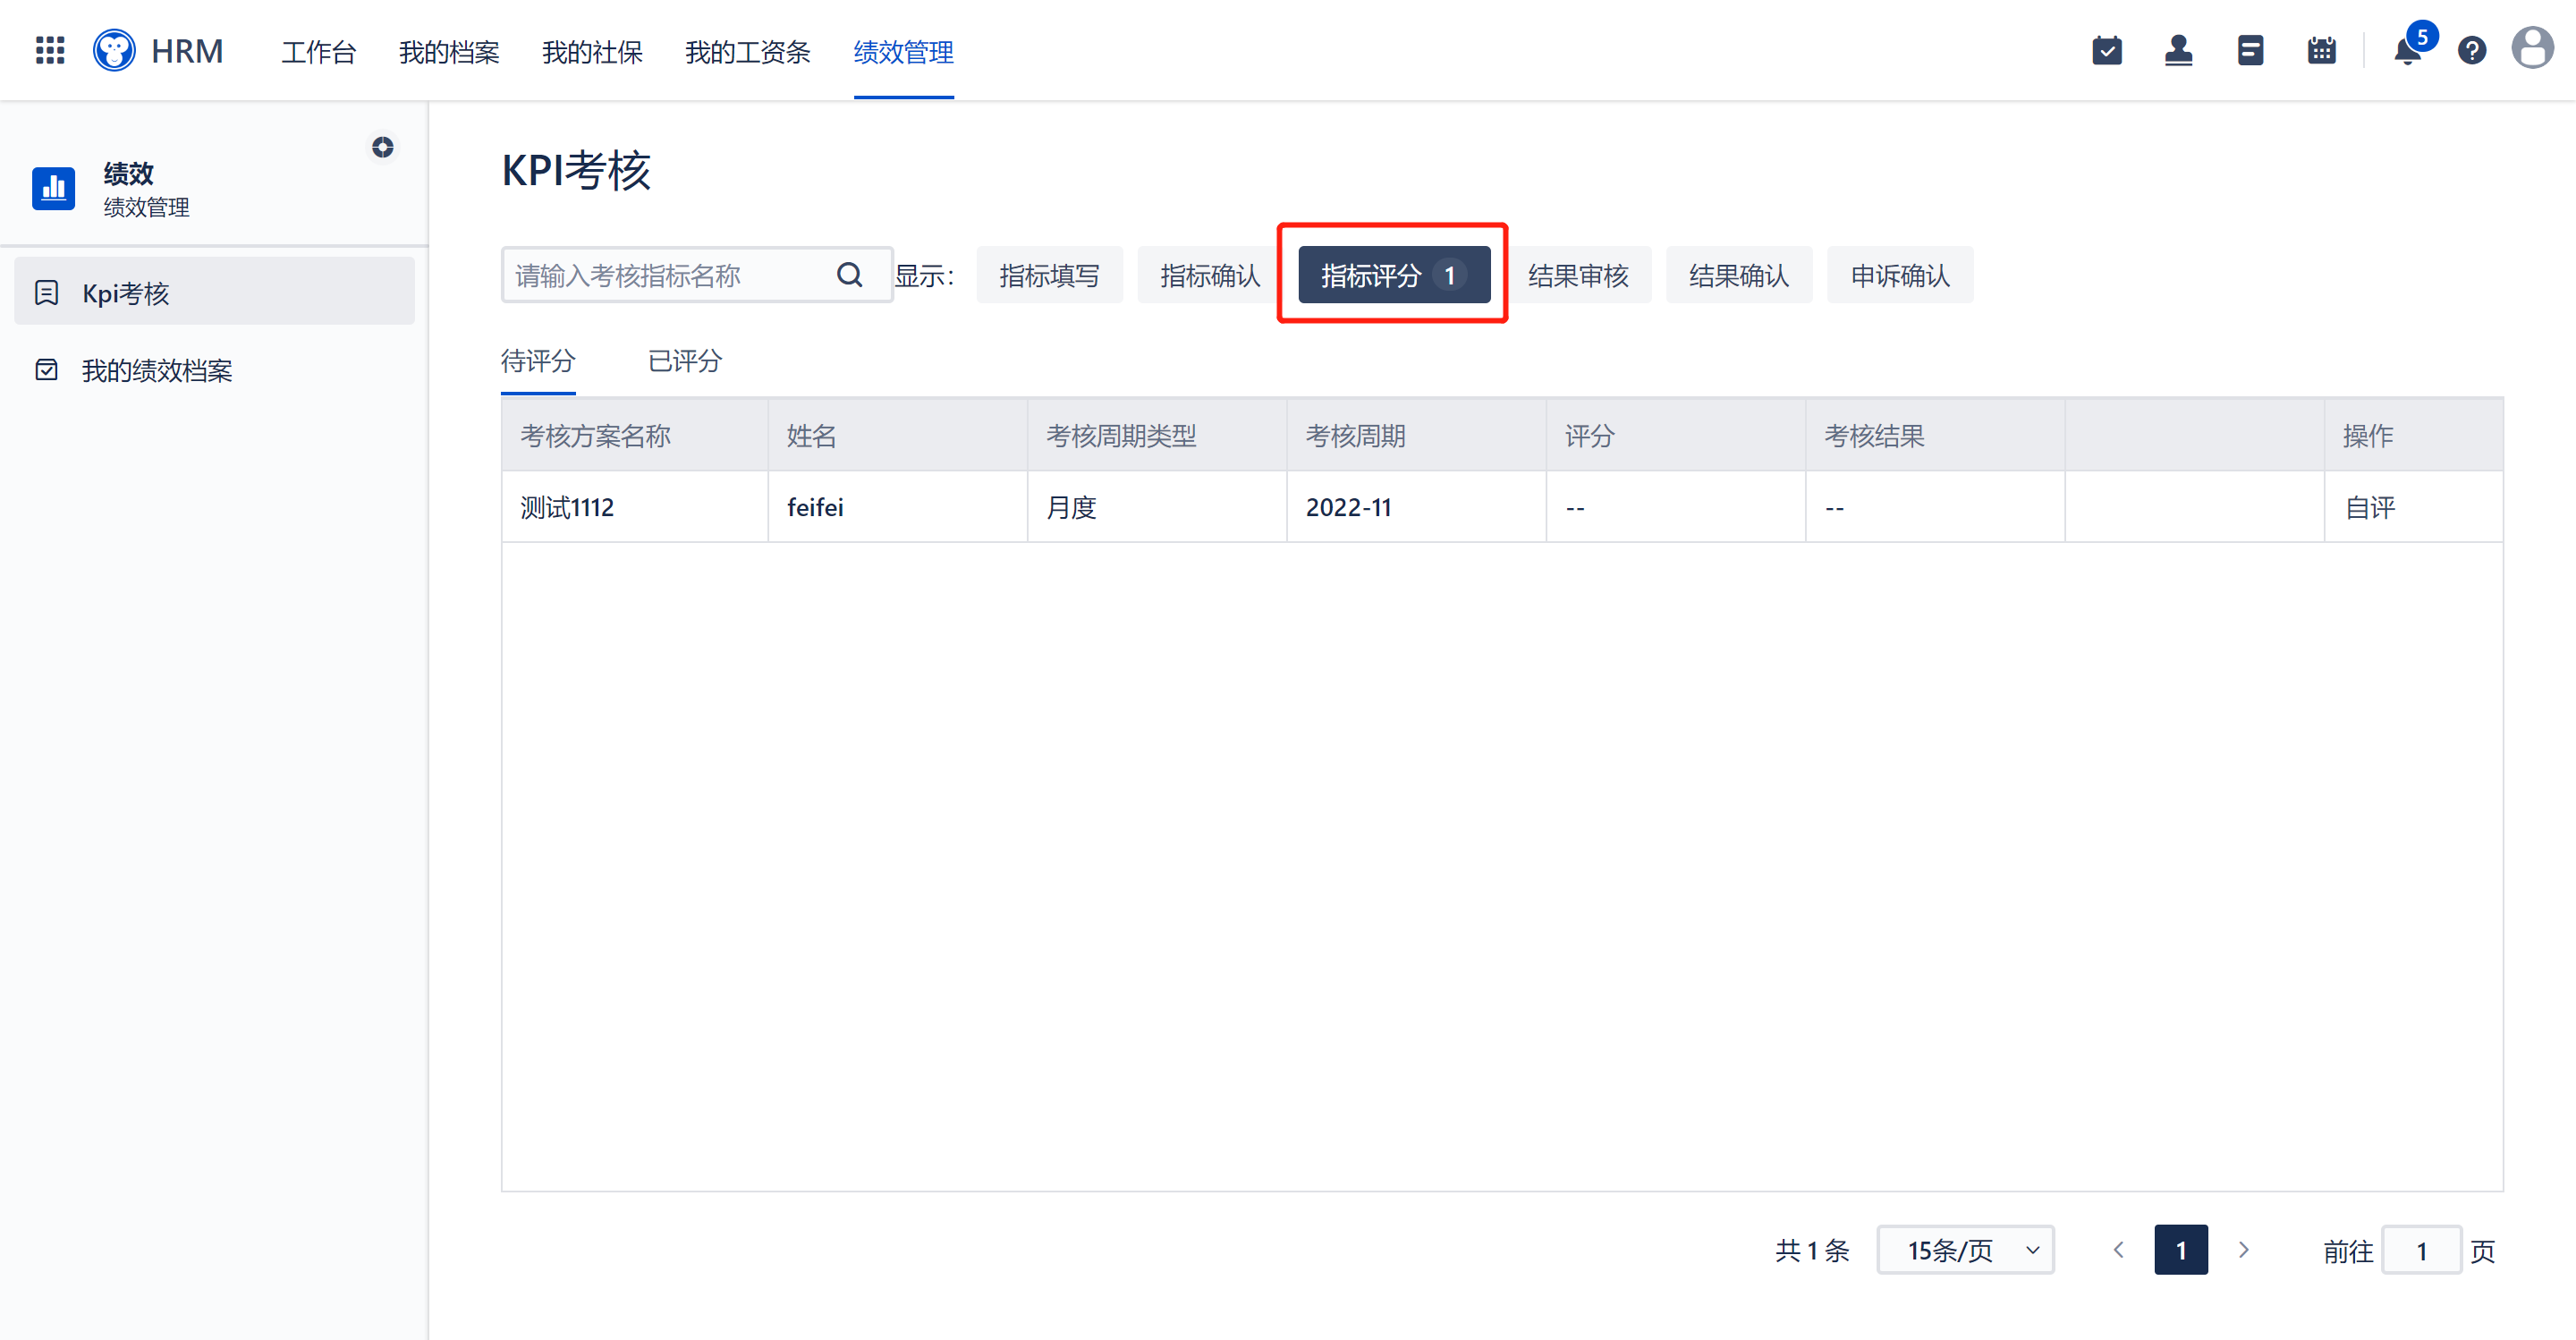The height and width of the screenshot is (1340, 2576).
Task: Click the blue 绩效 bar chart icon
Action: [x=54, y=188]
